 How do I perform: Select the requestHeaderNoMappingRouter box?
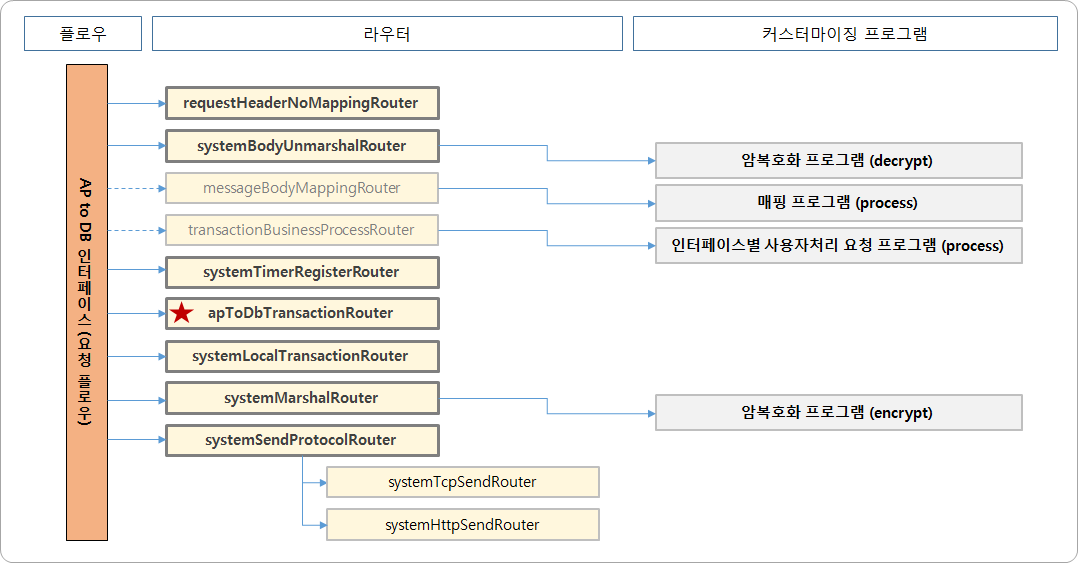pos(302,103)
